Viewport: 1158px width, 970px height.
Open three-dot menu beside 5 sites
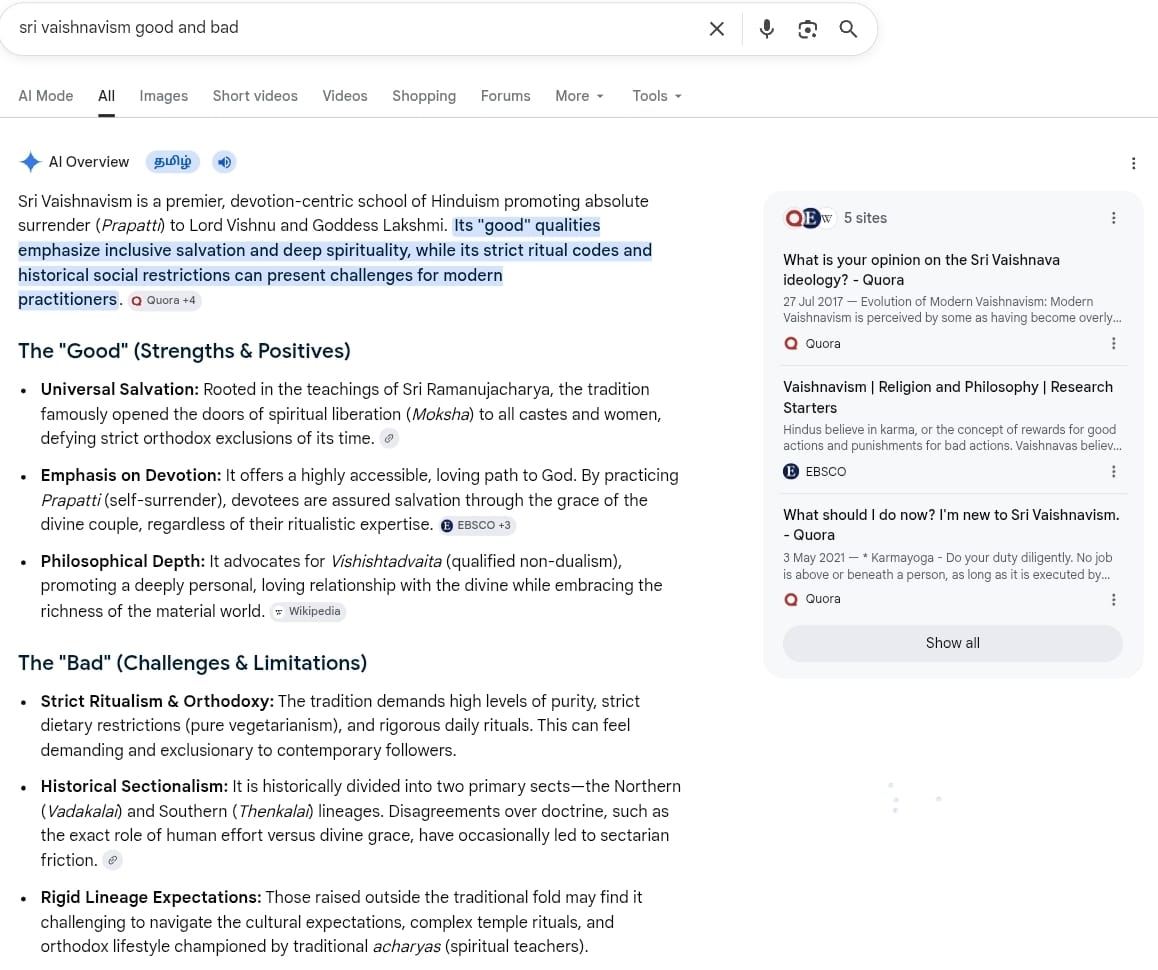1114,218
